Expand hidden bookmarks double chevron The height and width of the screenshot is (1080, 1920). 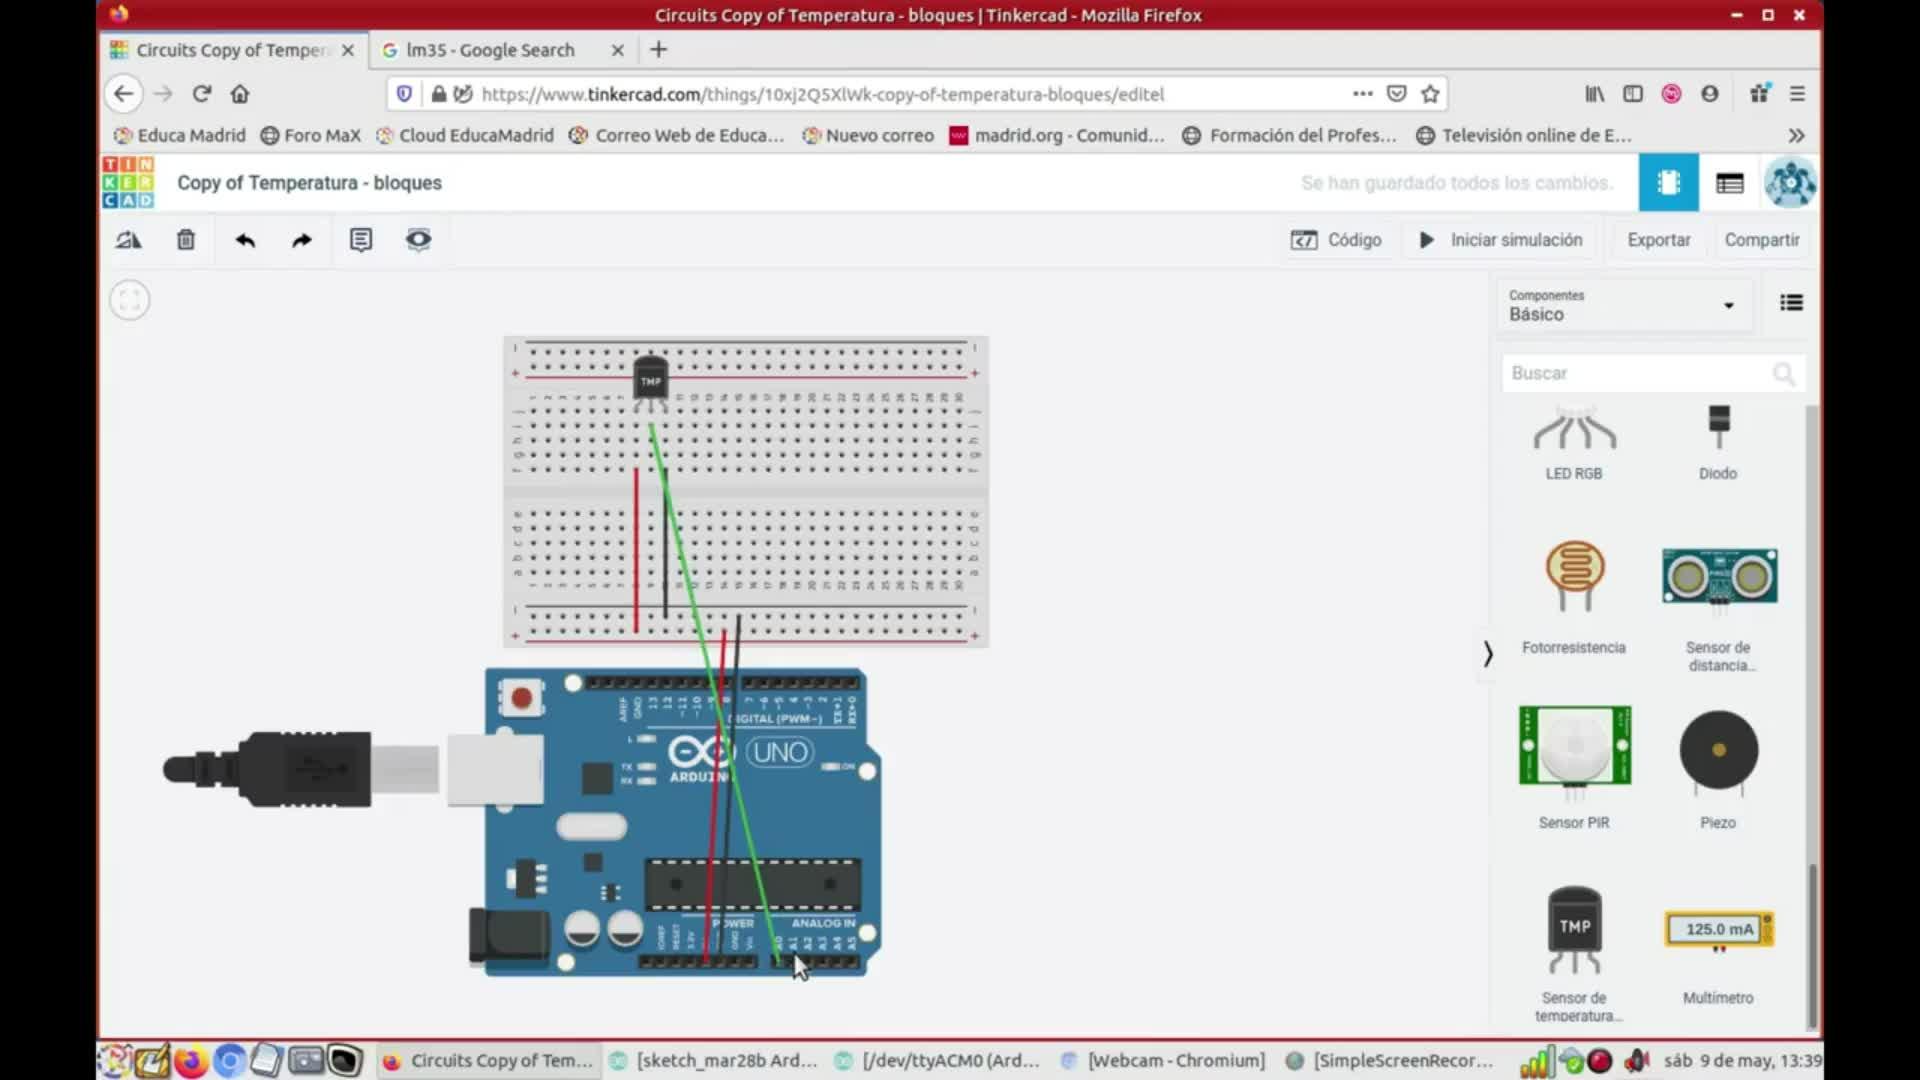click(x=1796, y=135)
